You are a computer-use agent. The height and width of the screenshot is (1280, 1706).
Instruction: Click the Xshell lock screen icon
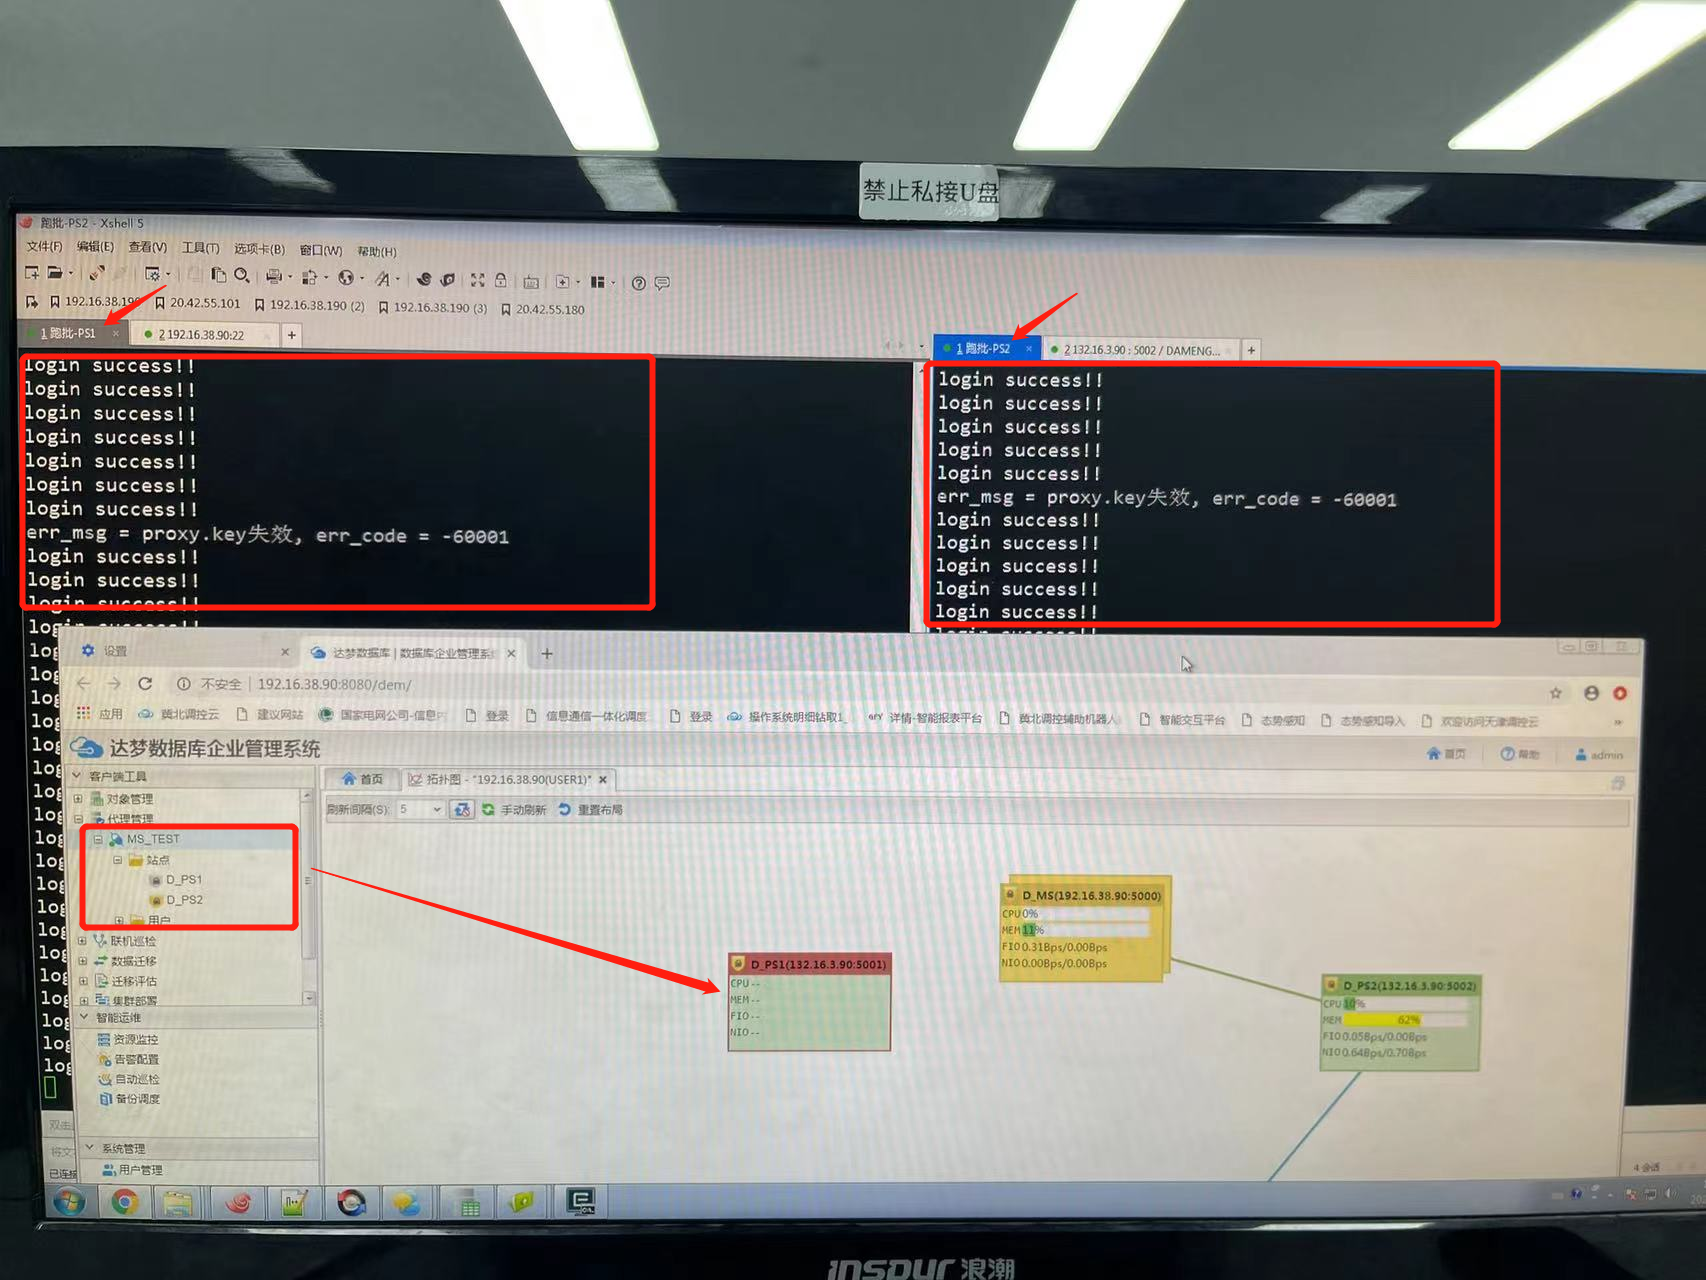click(x=501, y=280)
